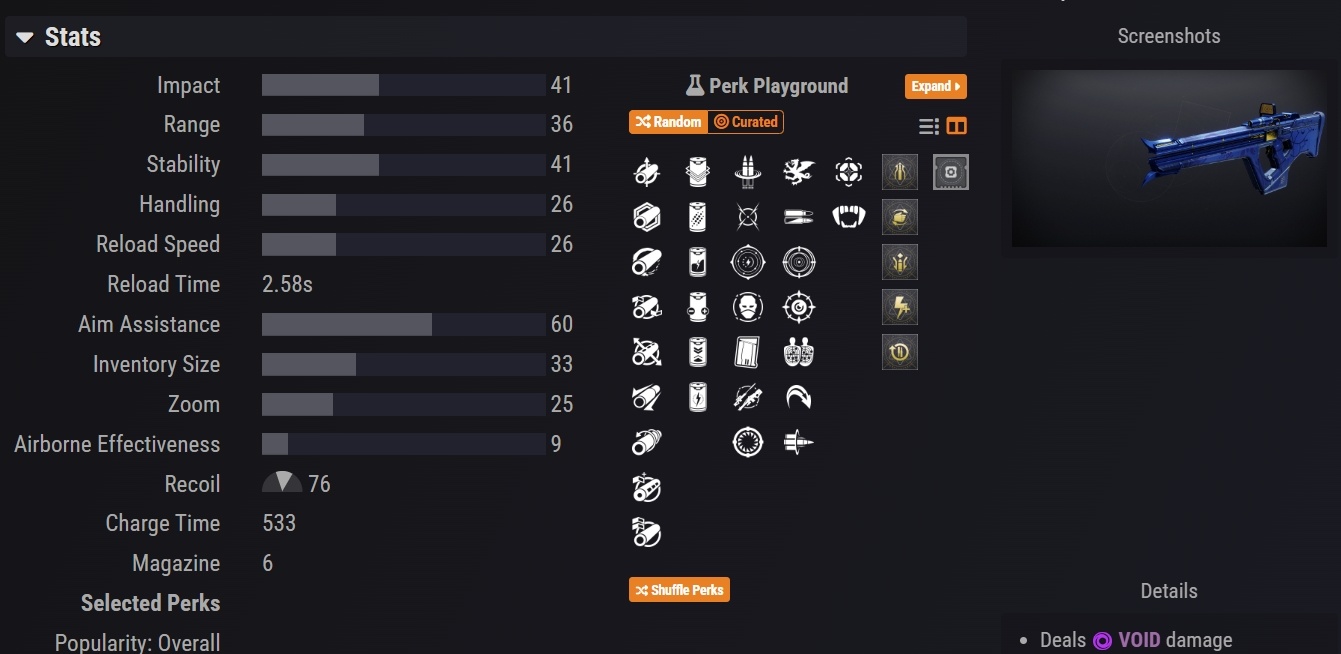Choose the two shooting-targets perk icon

tap(798, 352)
